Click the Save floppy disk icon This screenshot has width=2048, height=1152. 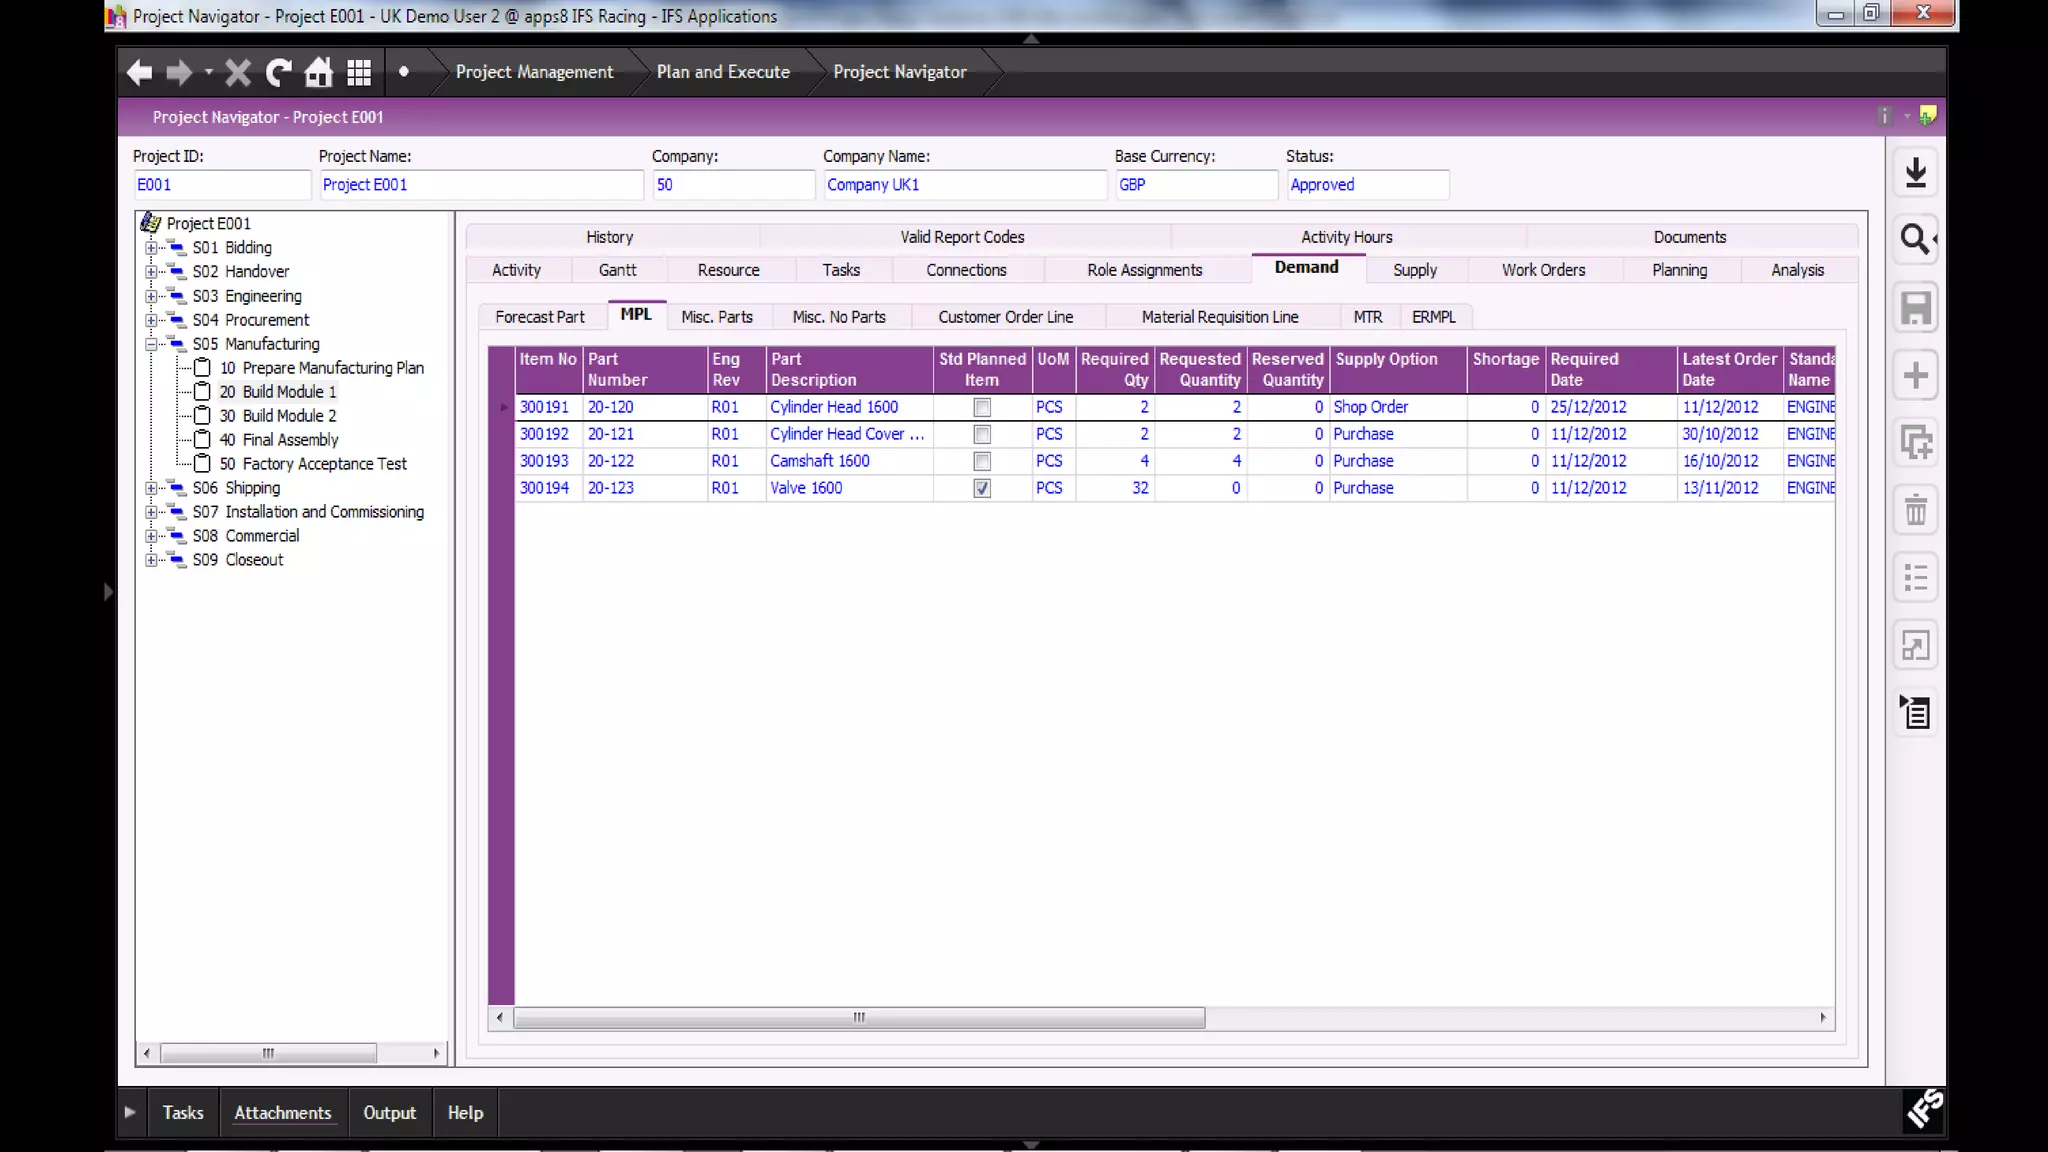coord(1915,308)
